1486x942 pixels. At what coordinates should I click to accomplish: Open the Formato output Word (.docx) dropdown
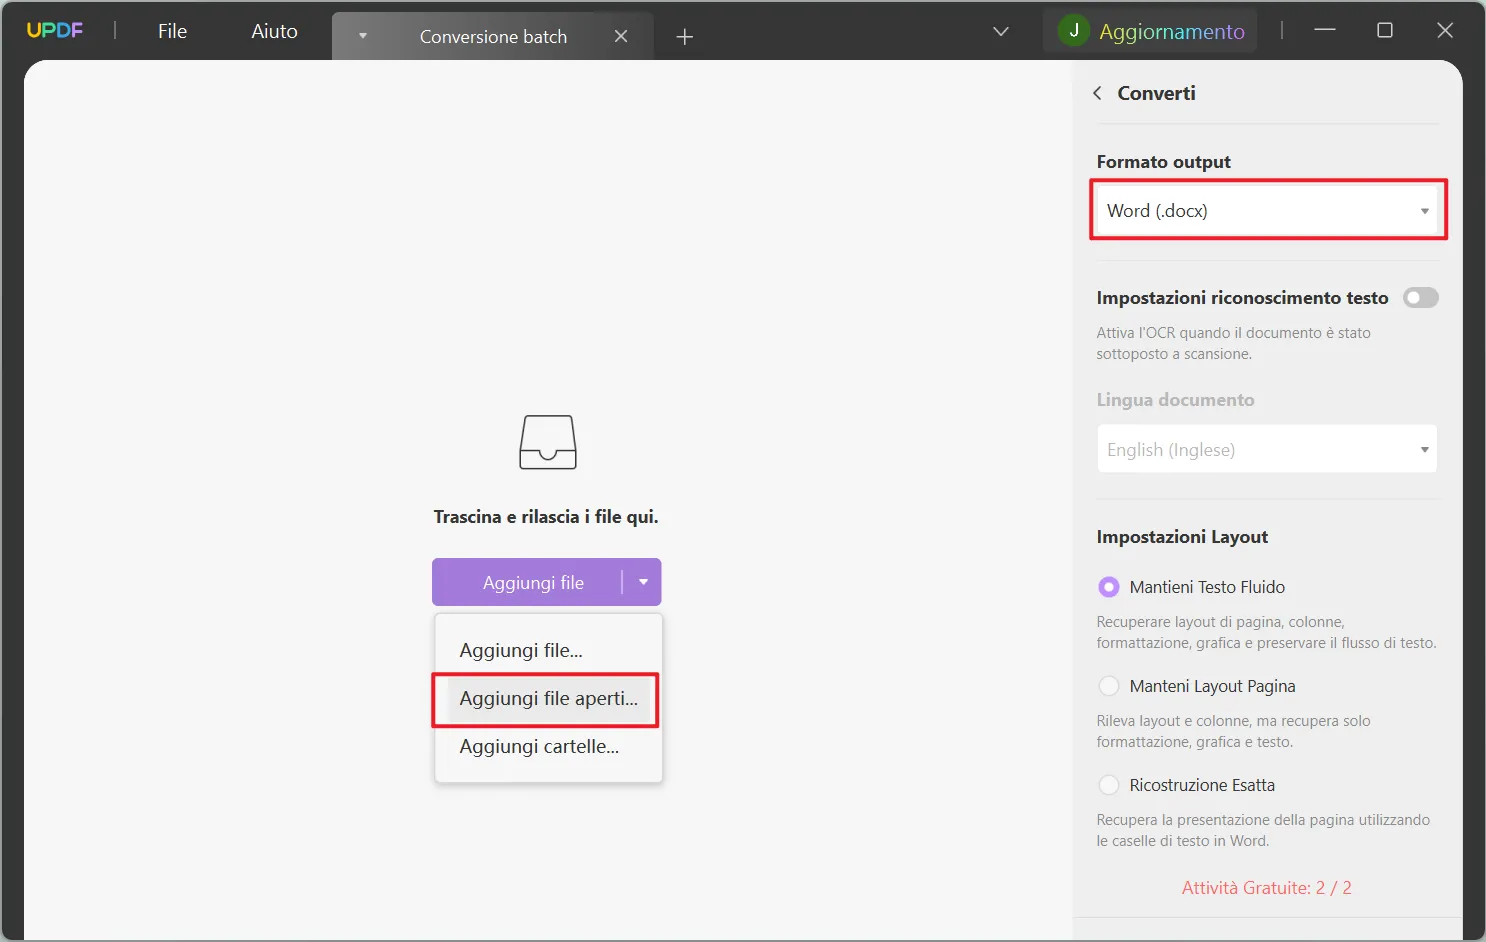pos(1267,211)
